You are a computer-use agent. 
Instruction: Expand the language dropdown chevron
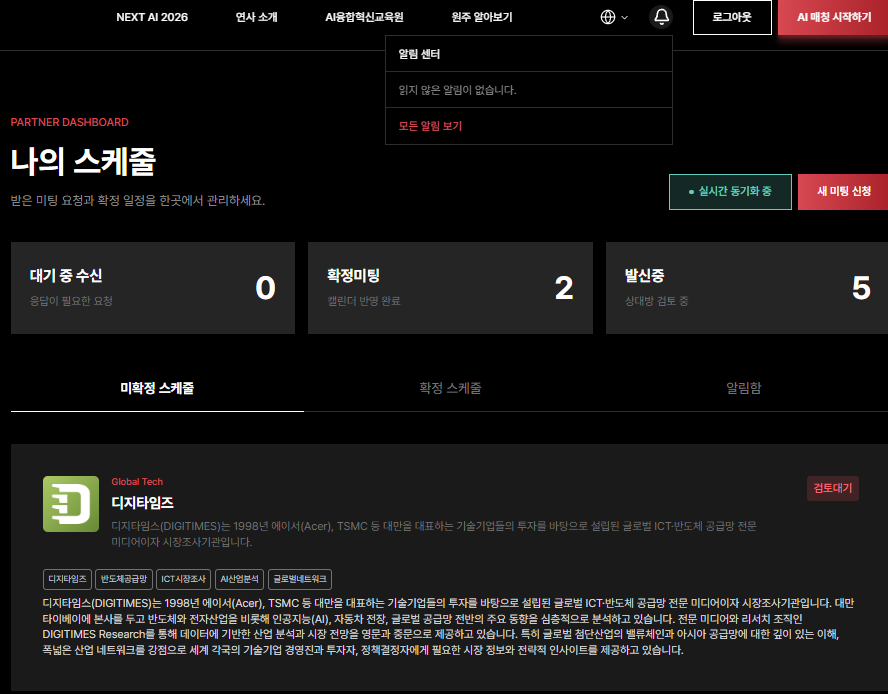(x=625, y=18)
